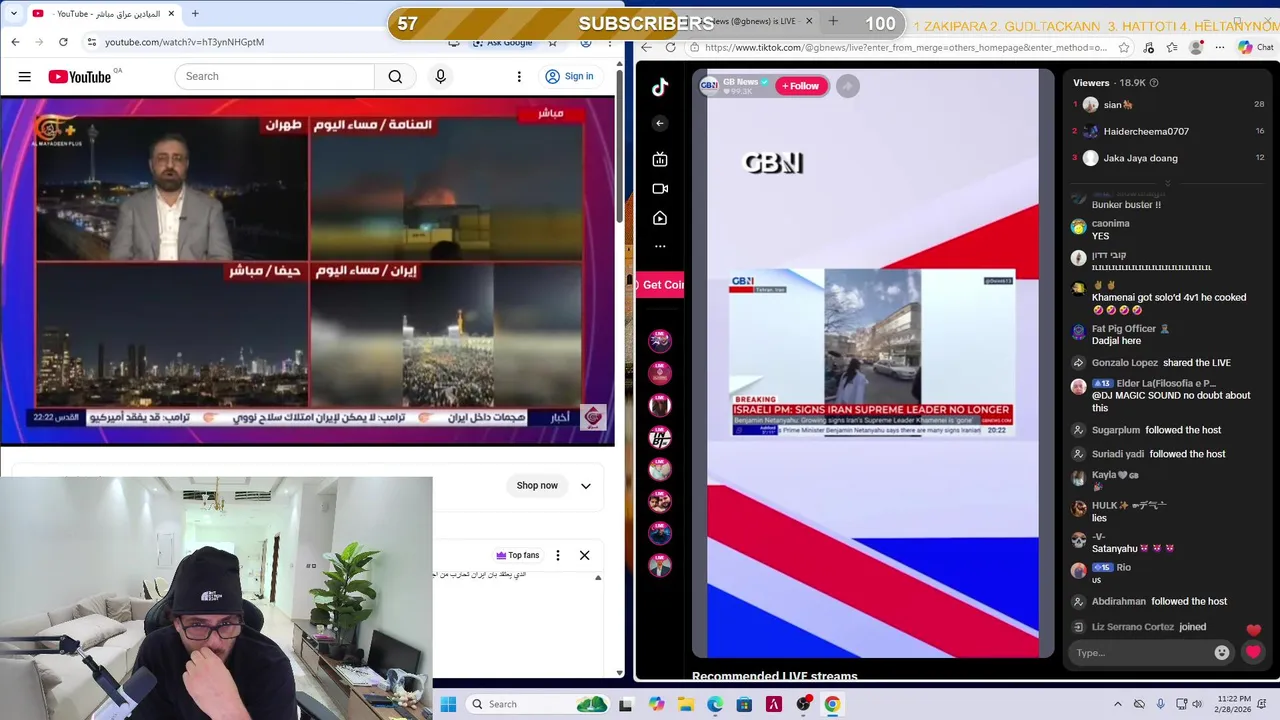Screen dimensions: 1280x720
Task: Open live chat three-dot options
Action: (x=558, y=555)
